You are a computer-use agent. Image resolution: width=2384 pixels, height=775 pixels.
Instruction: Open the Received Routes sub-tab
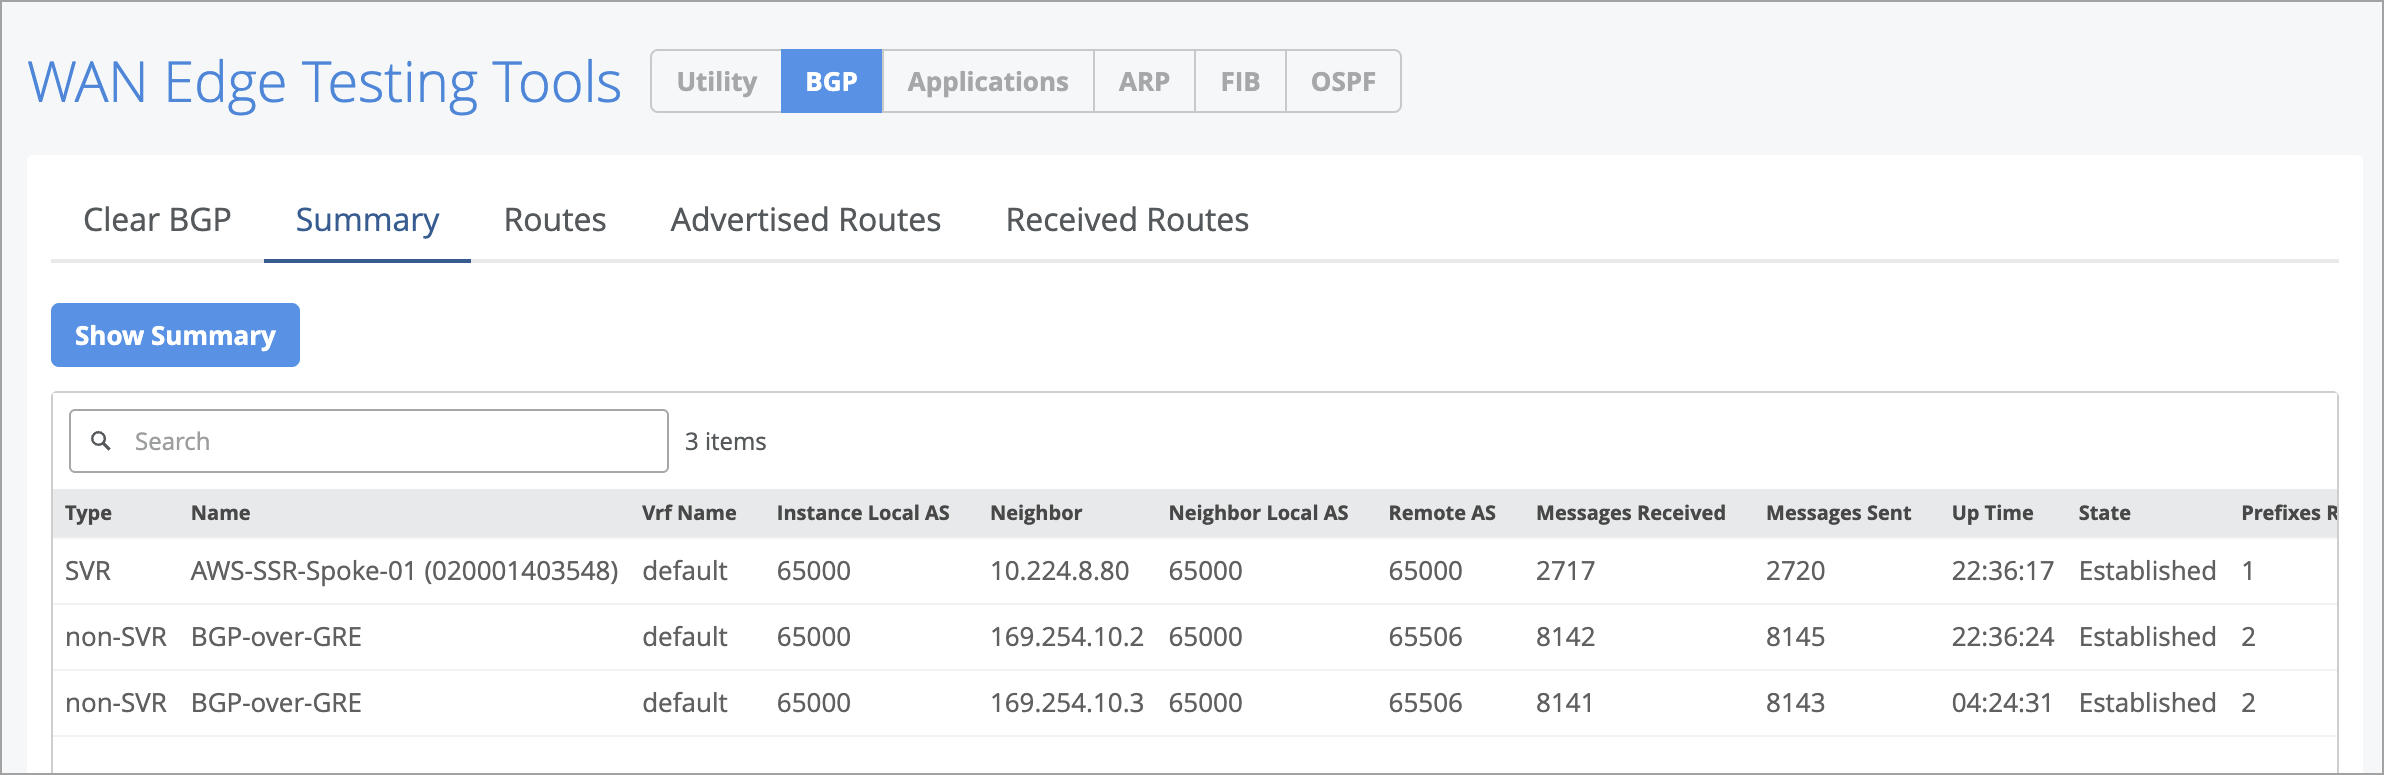(x=1127, y=220)
